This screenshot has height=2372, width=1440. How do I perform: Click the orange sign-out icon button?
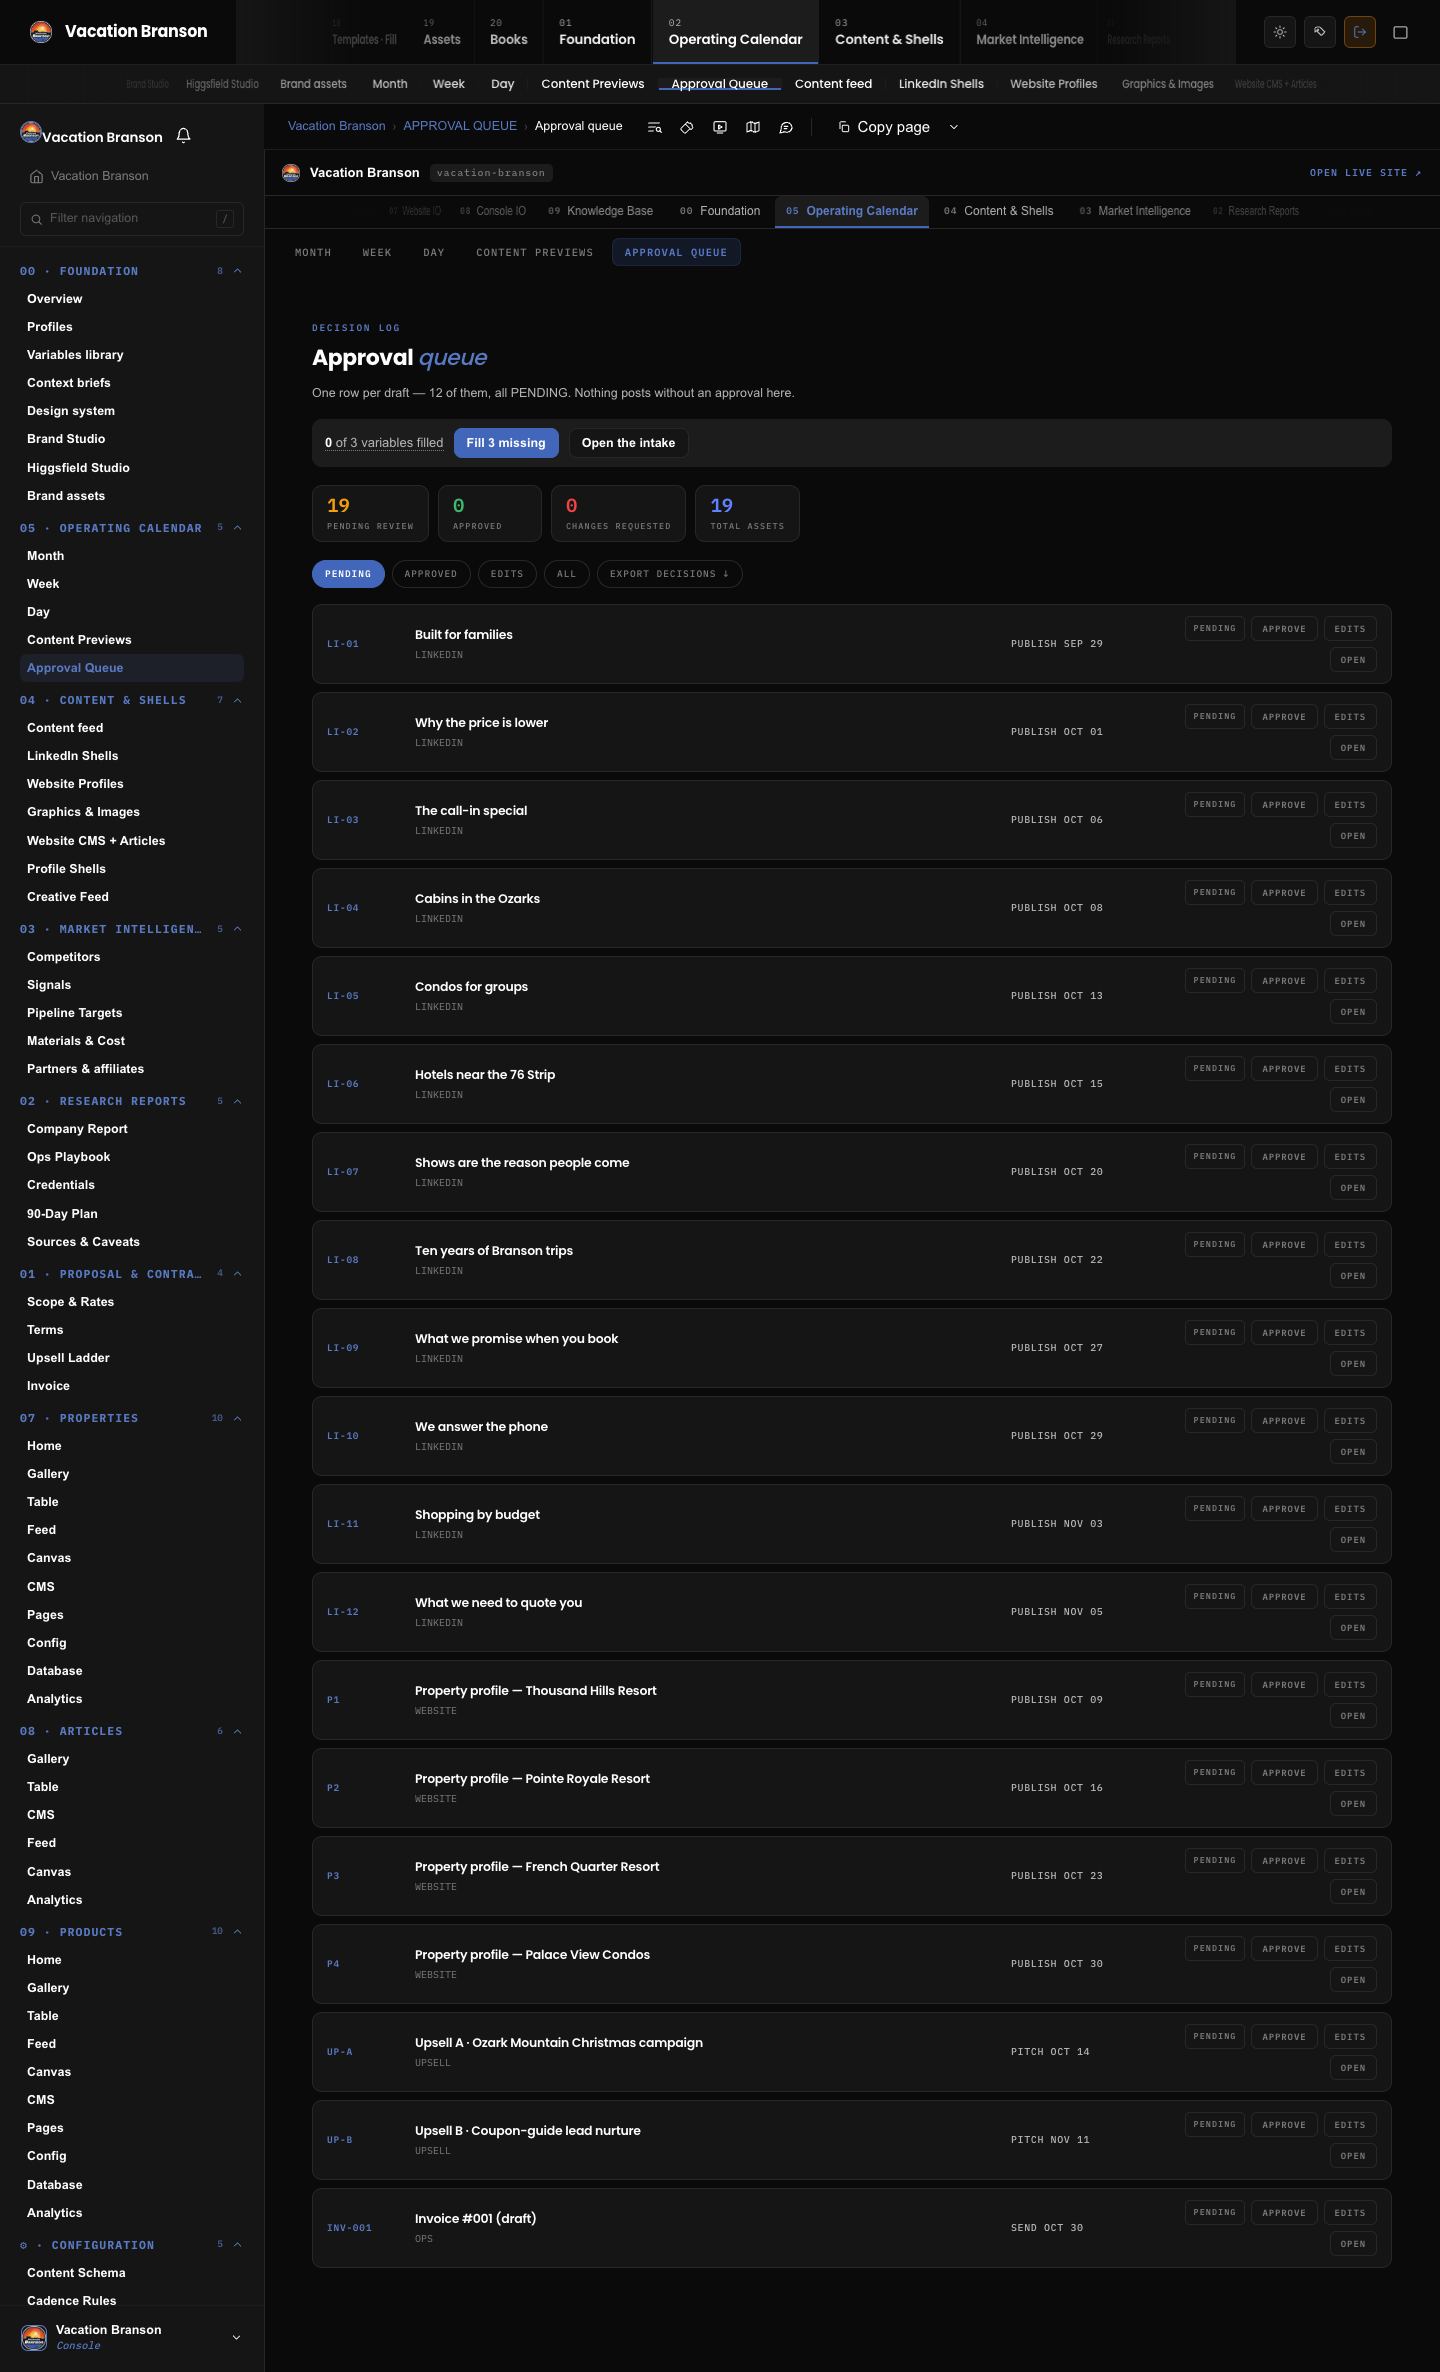1360,32
